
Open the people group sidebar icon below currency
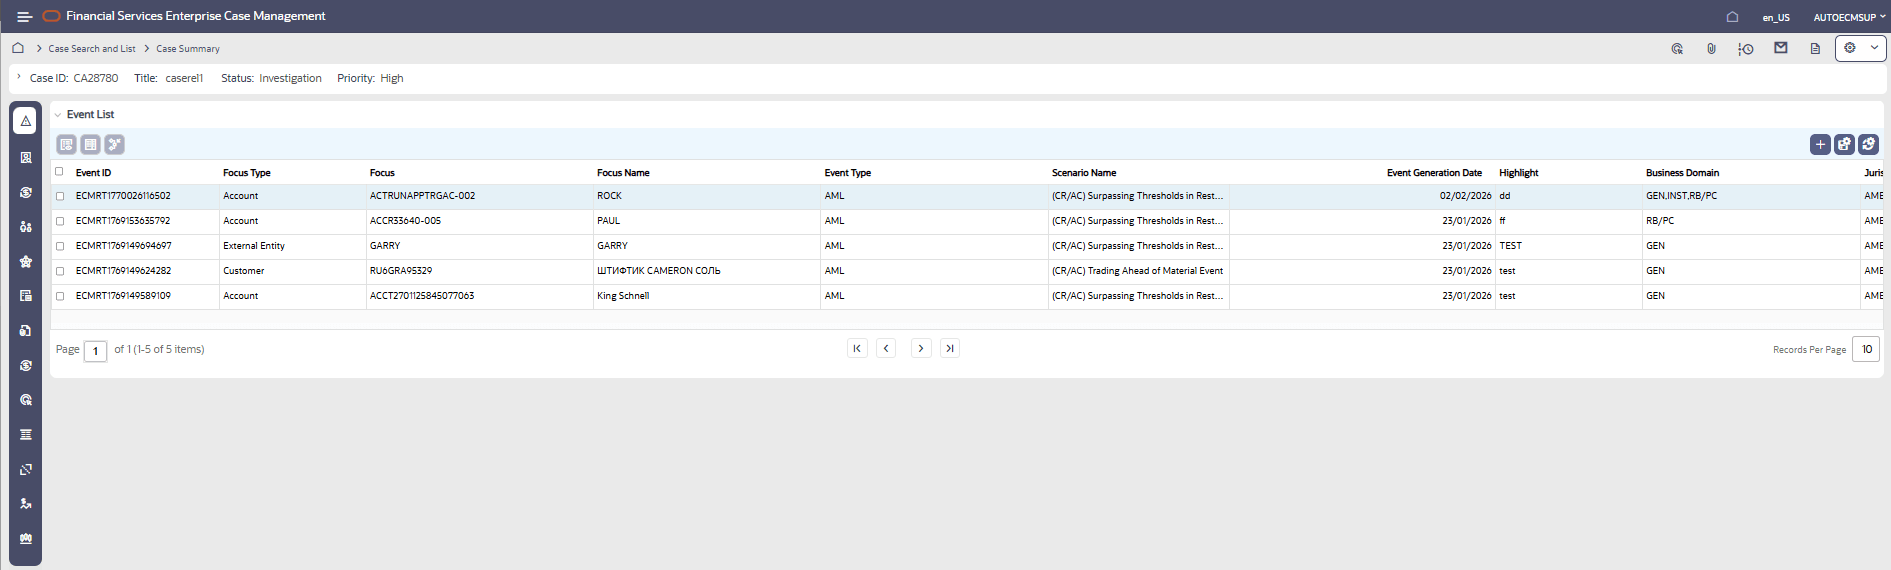(x=25, y=227)
